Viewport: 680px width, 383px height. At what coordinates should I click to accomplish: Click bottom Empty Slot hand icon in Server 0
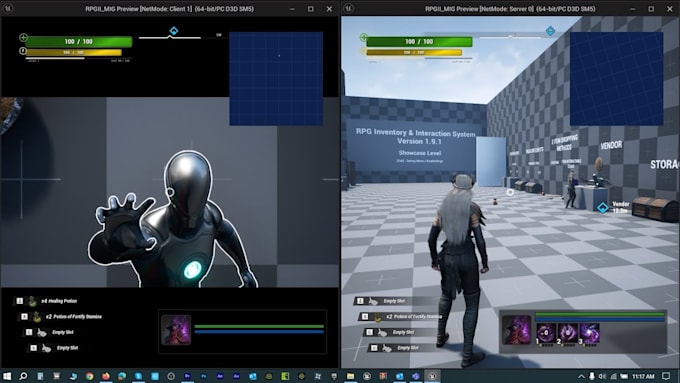[x=387, y=348]
